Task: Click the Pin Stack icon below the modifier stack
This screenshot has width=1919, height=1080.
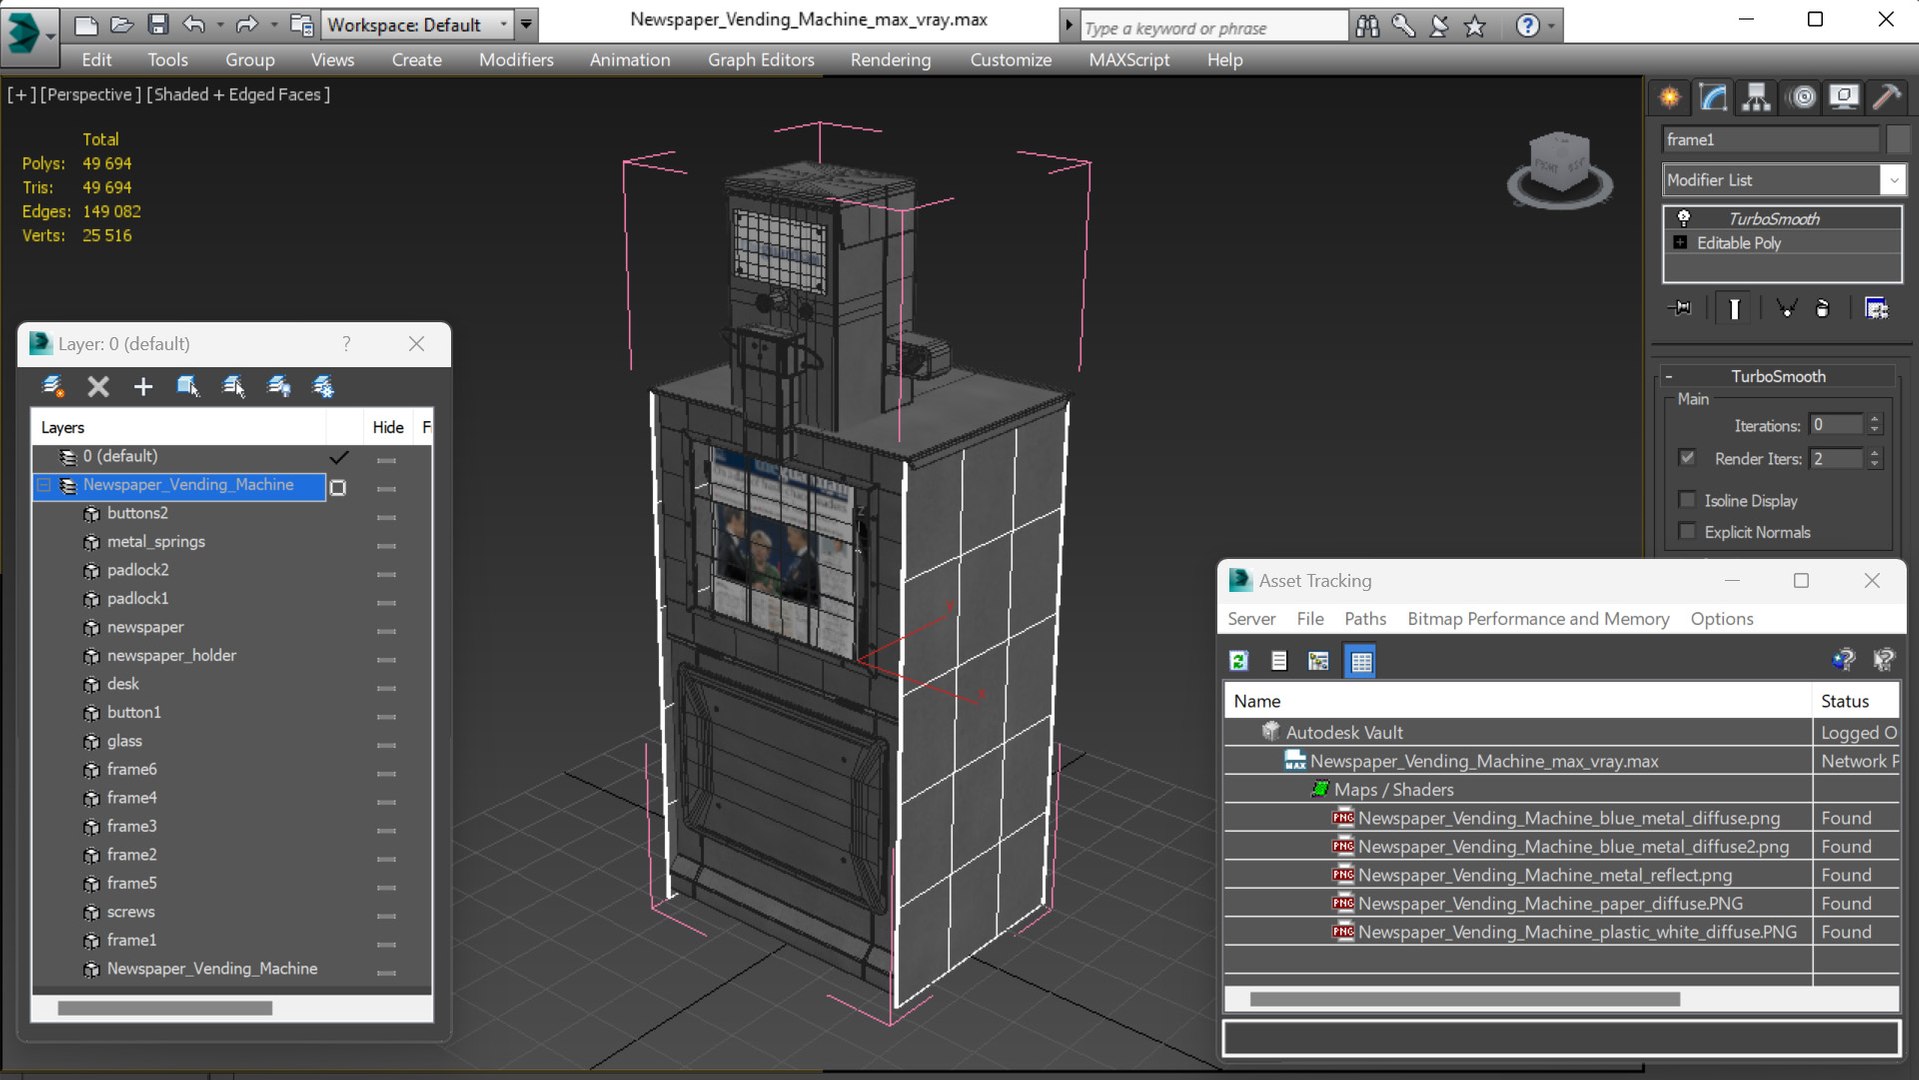Action: click(x=1680, y=309)
